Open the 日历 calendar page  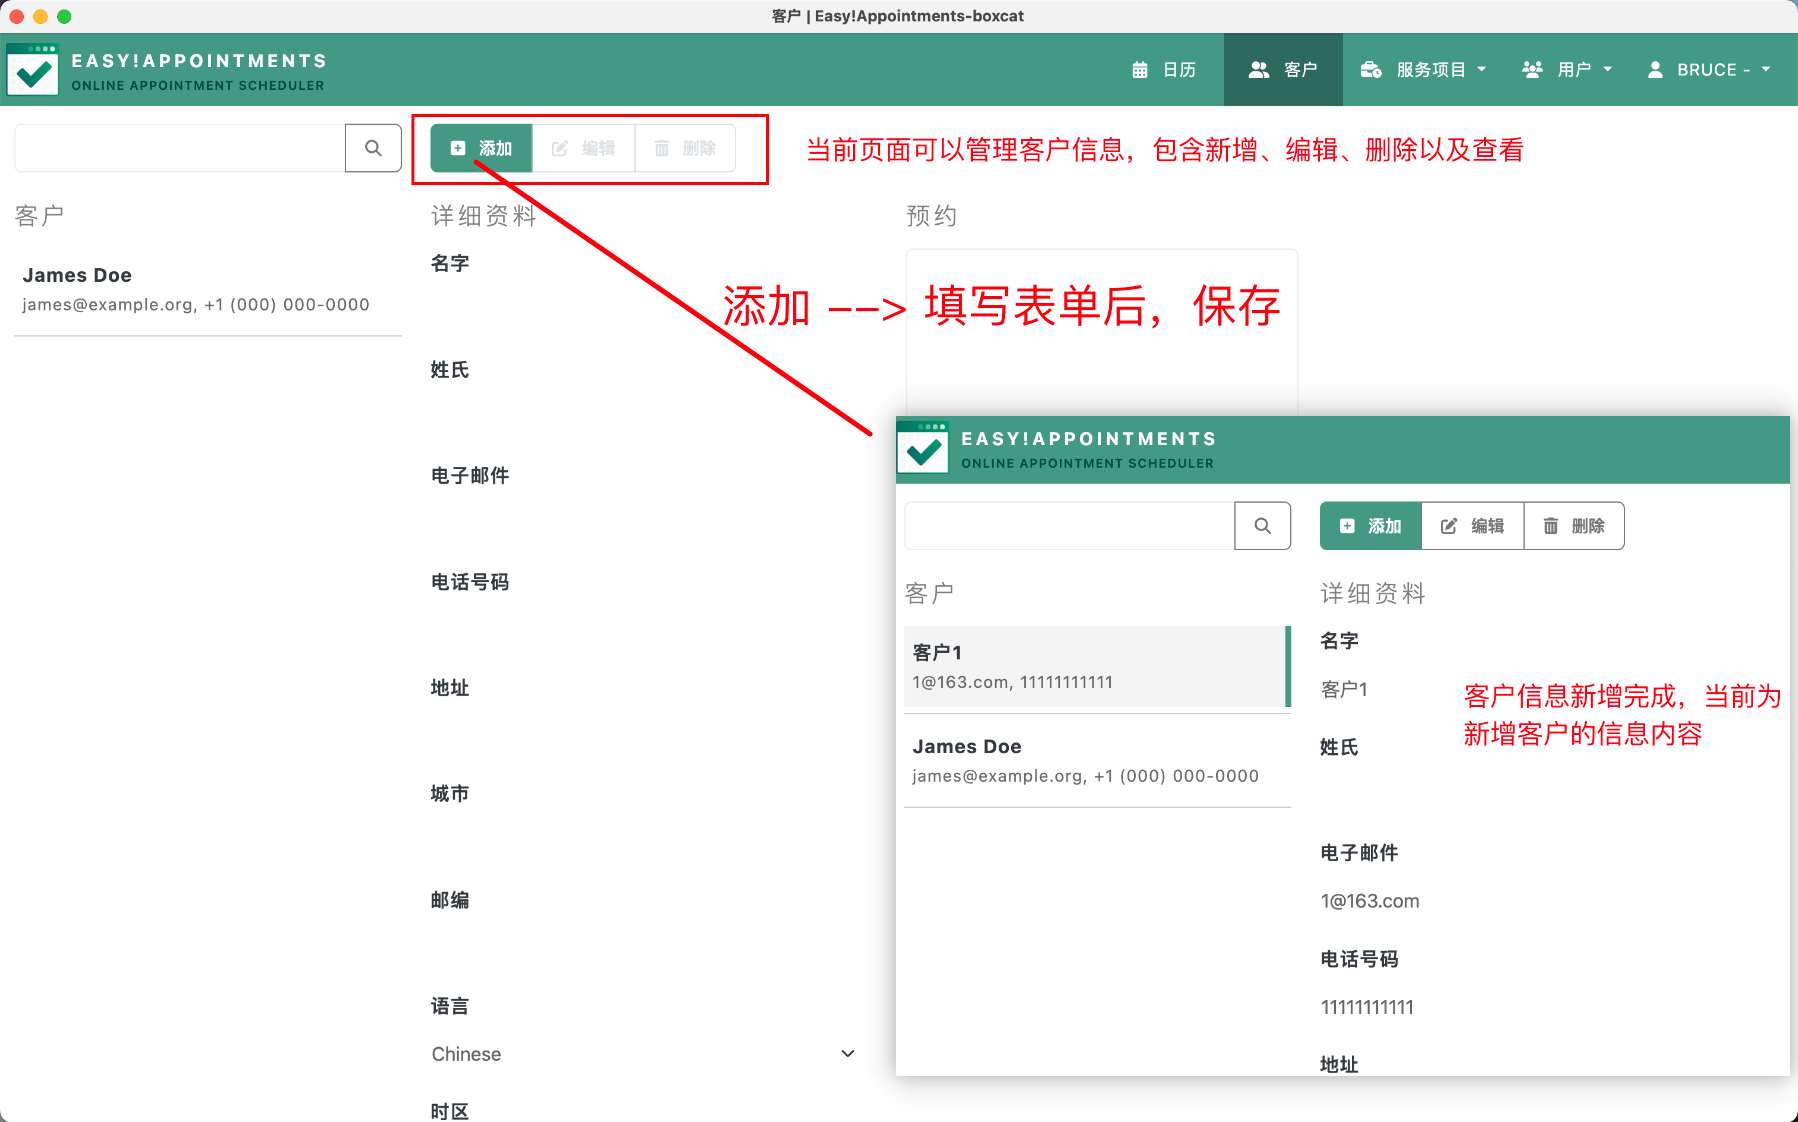[1164, 70]
